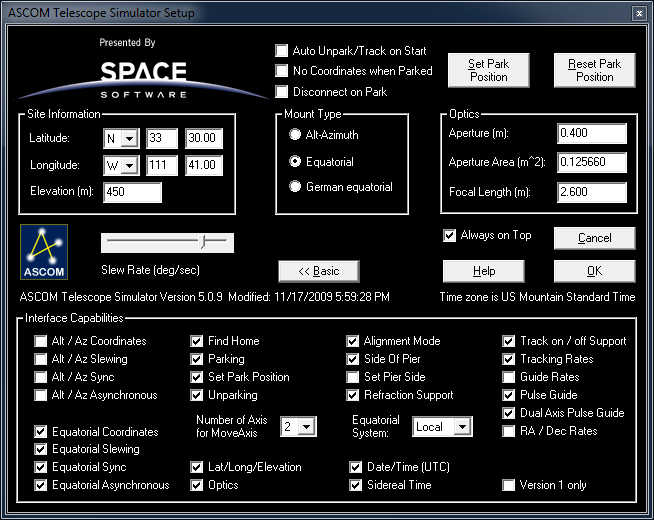The height and width of the screenshot is (520, 654).
Task: Disable Refraction Support
Action: 352,395
